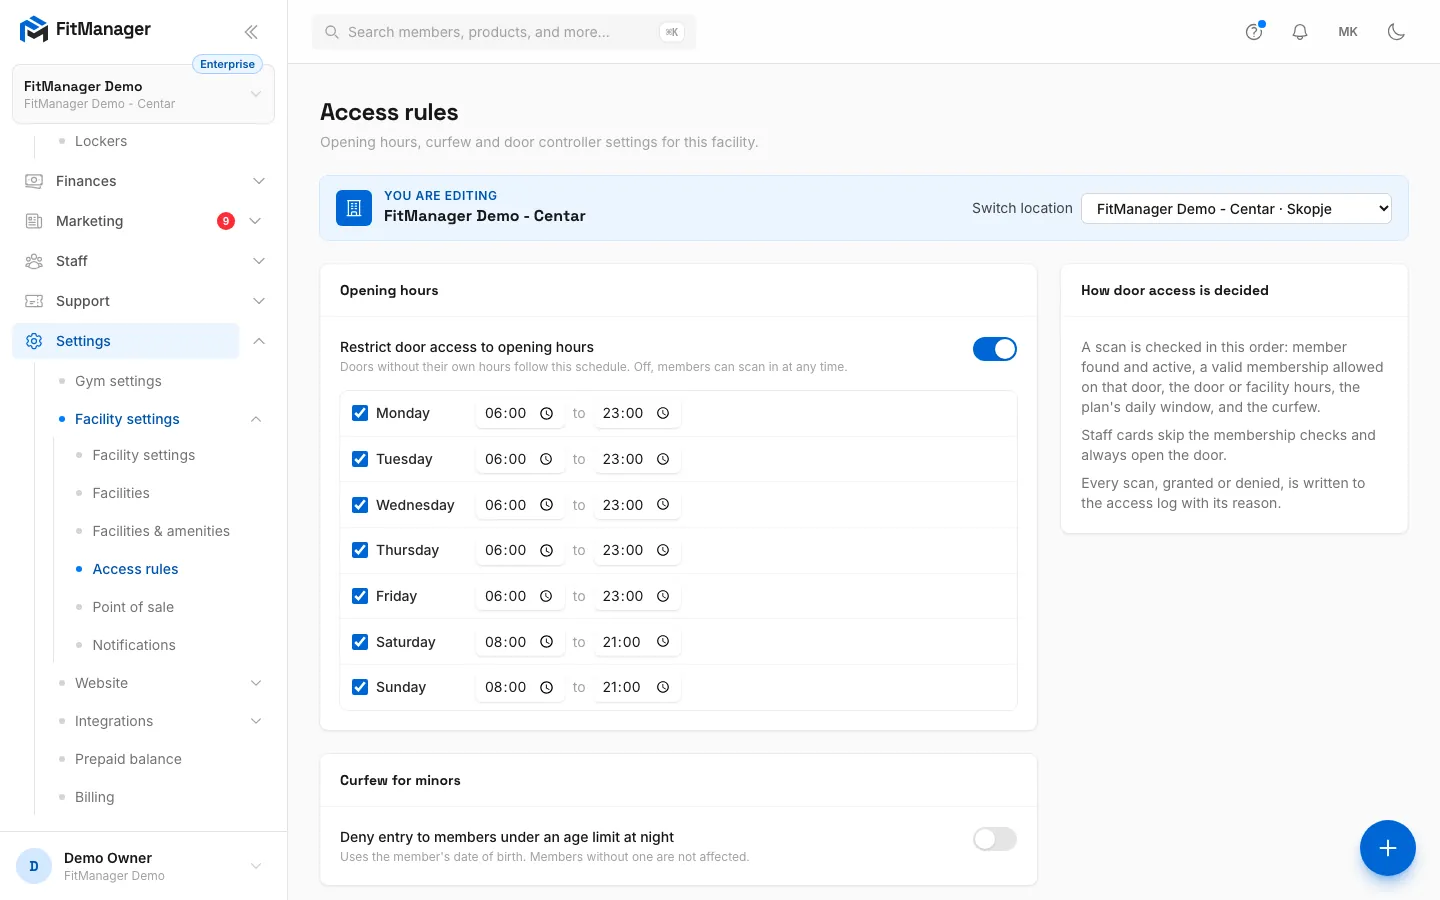Open the FitManager Demo workspace switcher

click(143, 94)
